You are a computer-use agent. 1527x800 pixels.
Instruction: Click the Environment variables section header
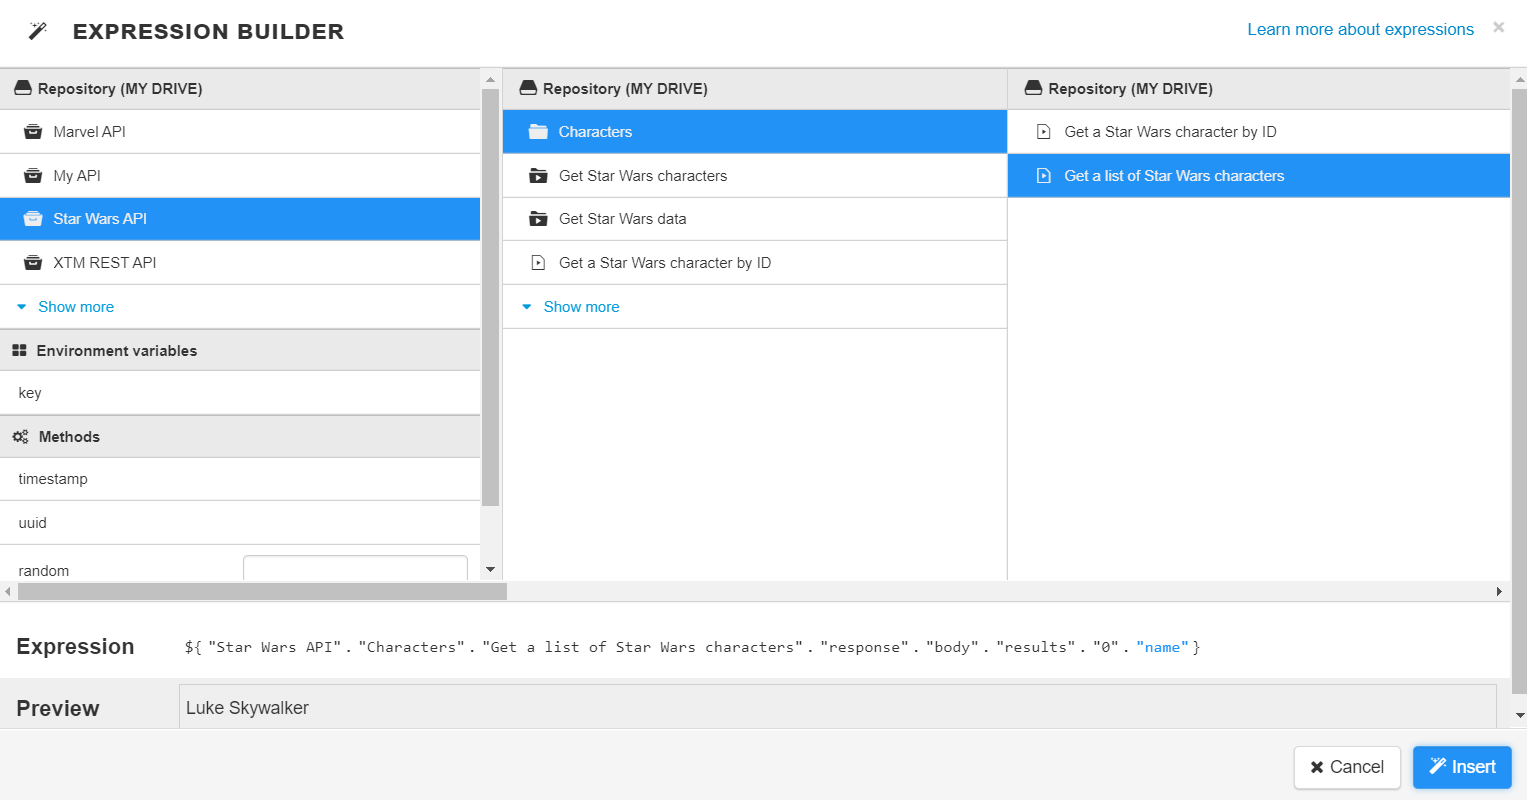click(240, 351)
